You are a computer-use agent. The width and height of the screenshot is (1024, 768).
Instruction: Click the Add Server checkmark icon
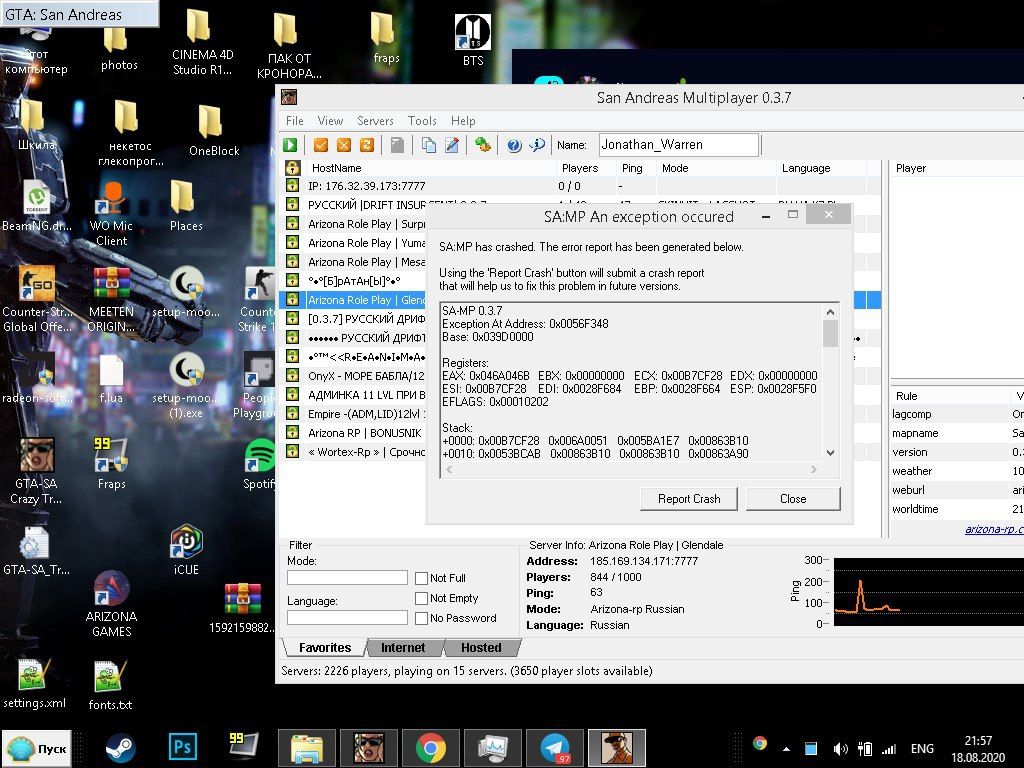pyautogui.click(x=321, y=145)
